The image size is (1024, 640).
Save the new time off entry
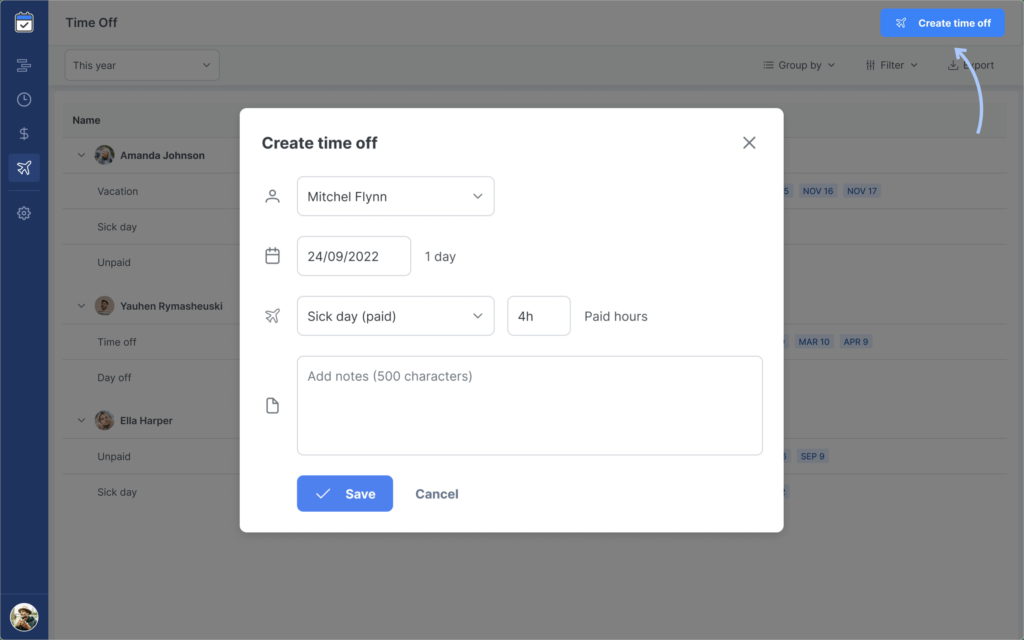[x=344, y=493]
